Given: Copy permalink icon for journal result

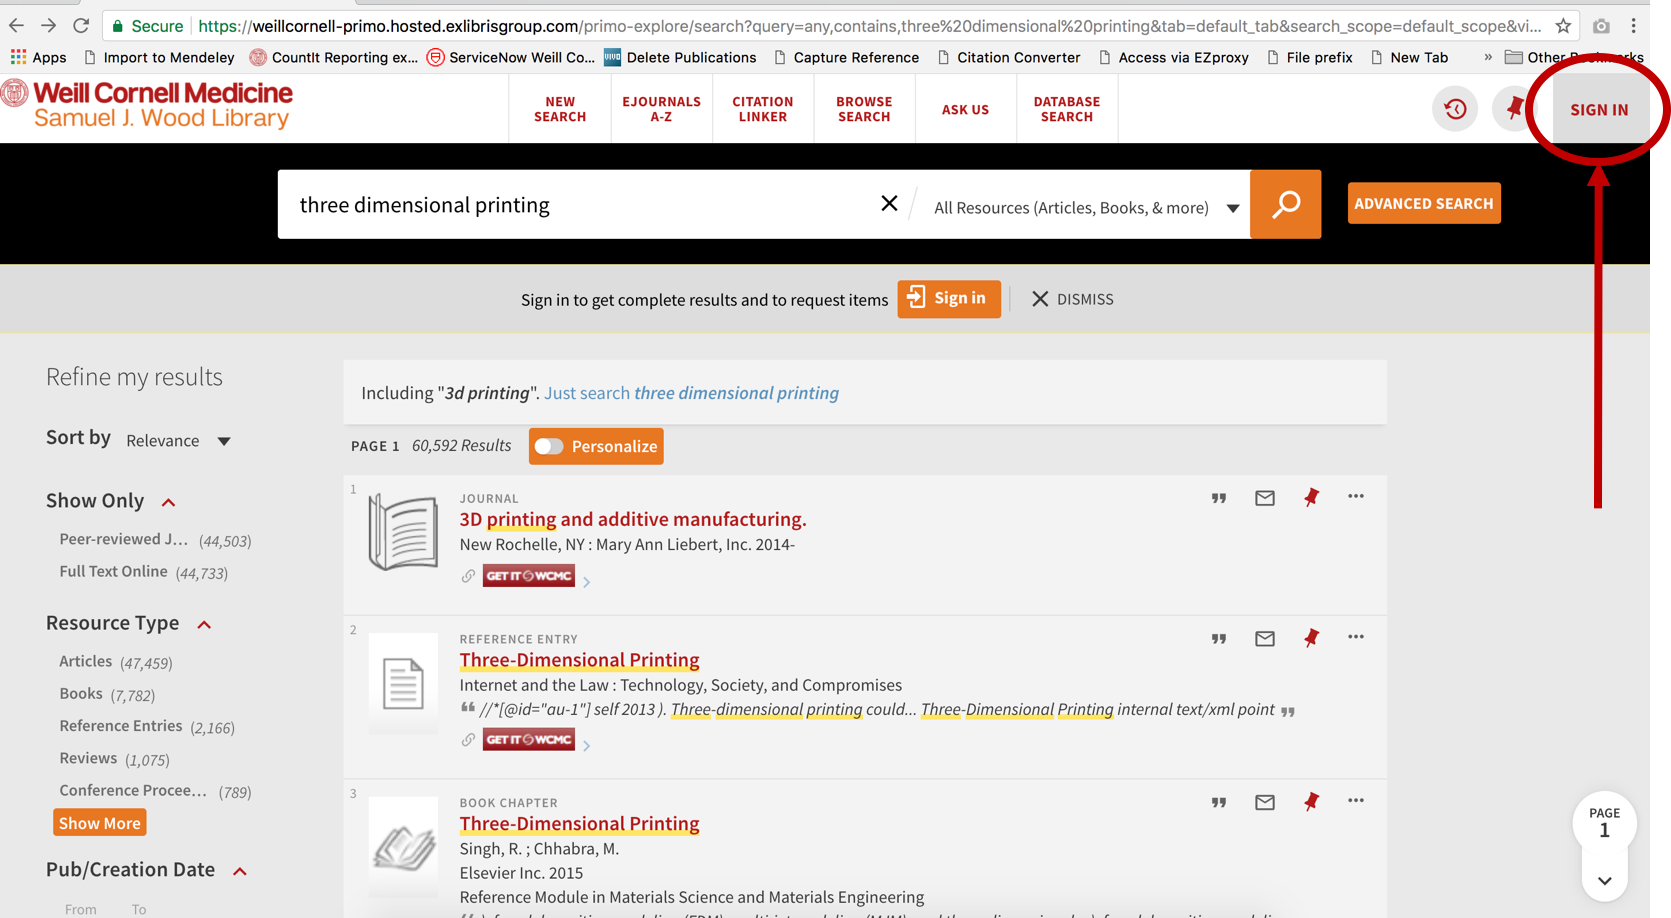Looking at the screenshot, I should (468, 576).
